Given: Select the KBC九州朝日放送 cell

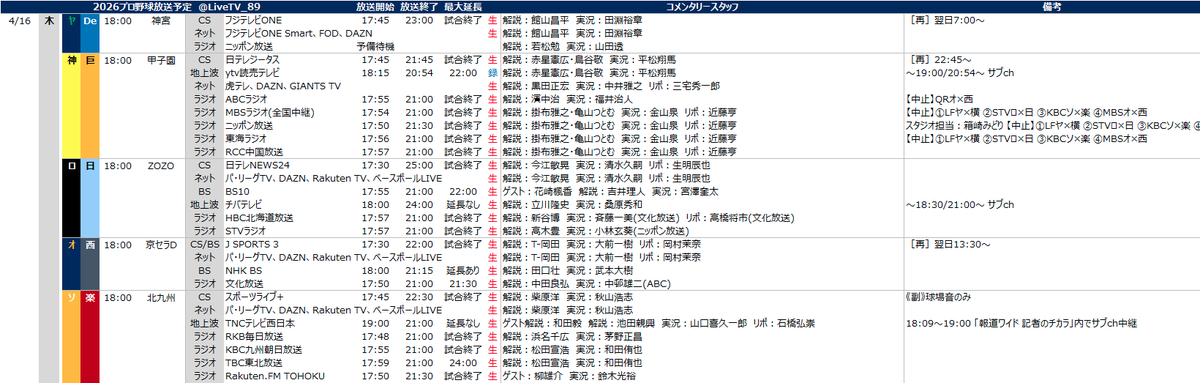Looking at the screenshot, I should click(264, 350).
